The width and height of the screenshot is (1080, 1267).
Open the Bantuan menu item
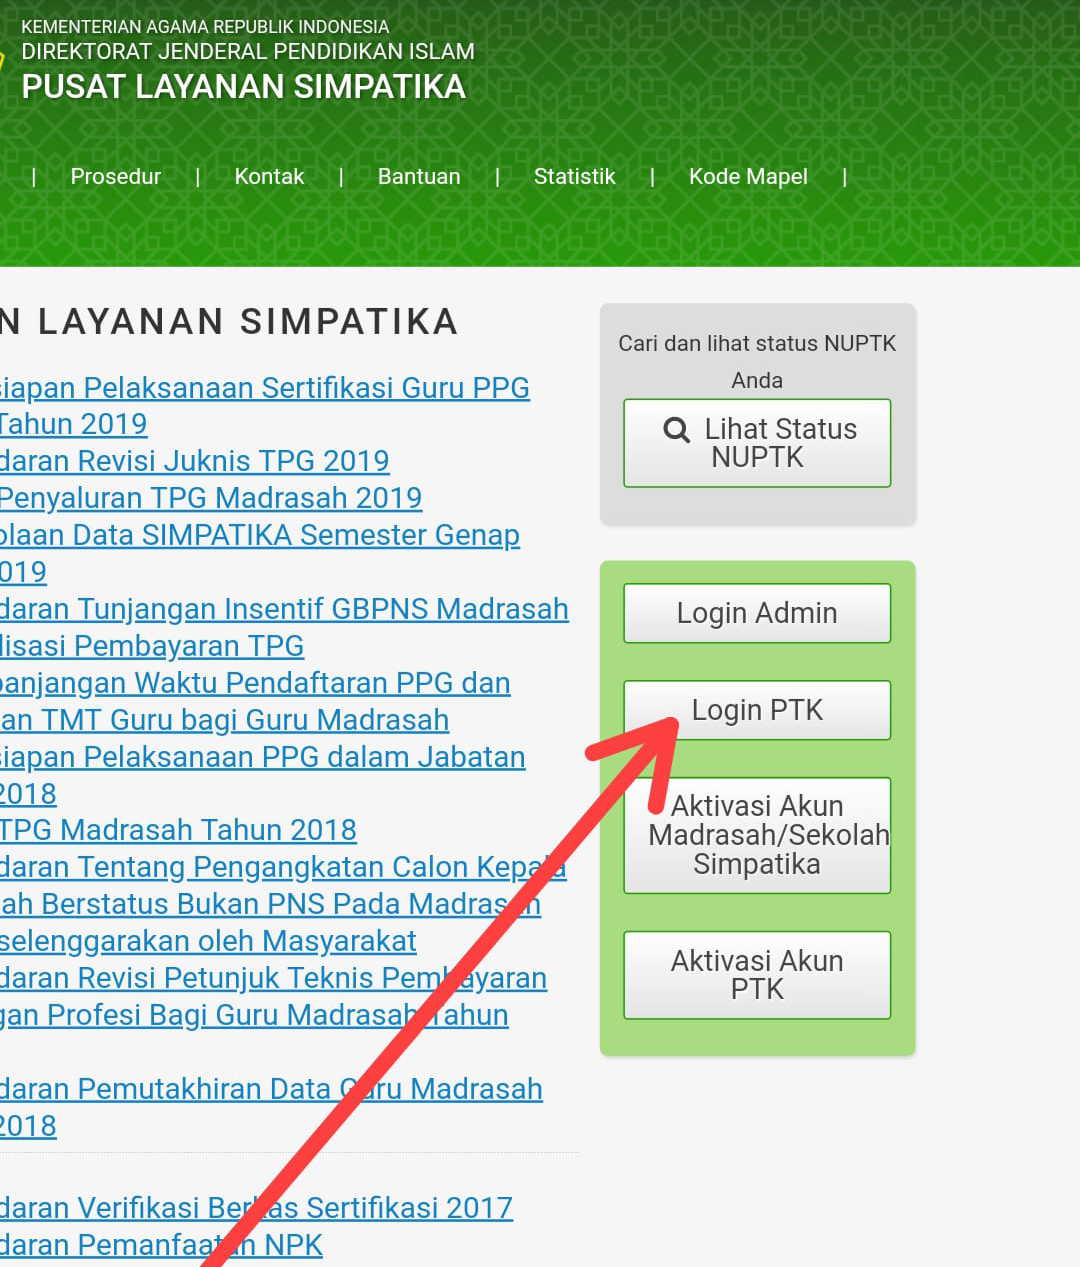[x=418, y=176]
